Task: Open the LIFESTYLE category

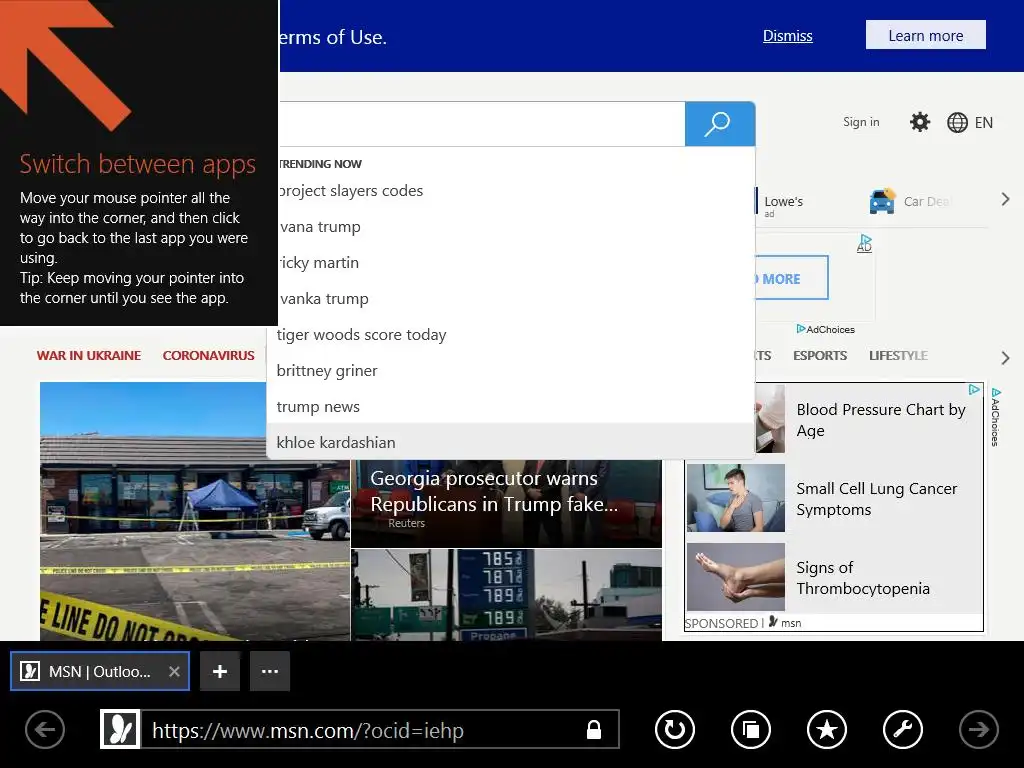Action: (x=898, y=355)
